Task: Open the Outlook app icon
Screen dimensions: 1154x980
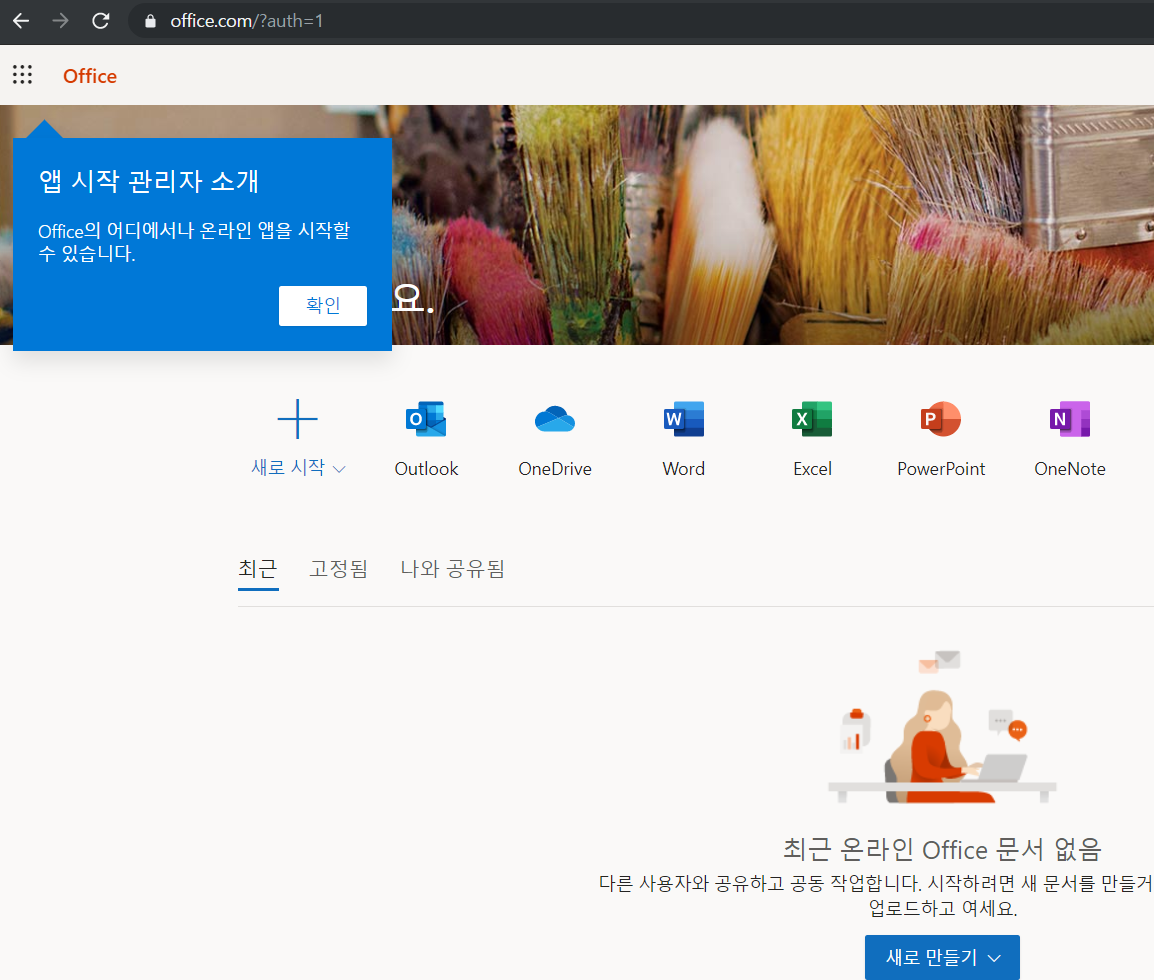Action: (x=426, y=419)
